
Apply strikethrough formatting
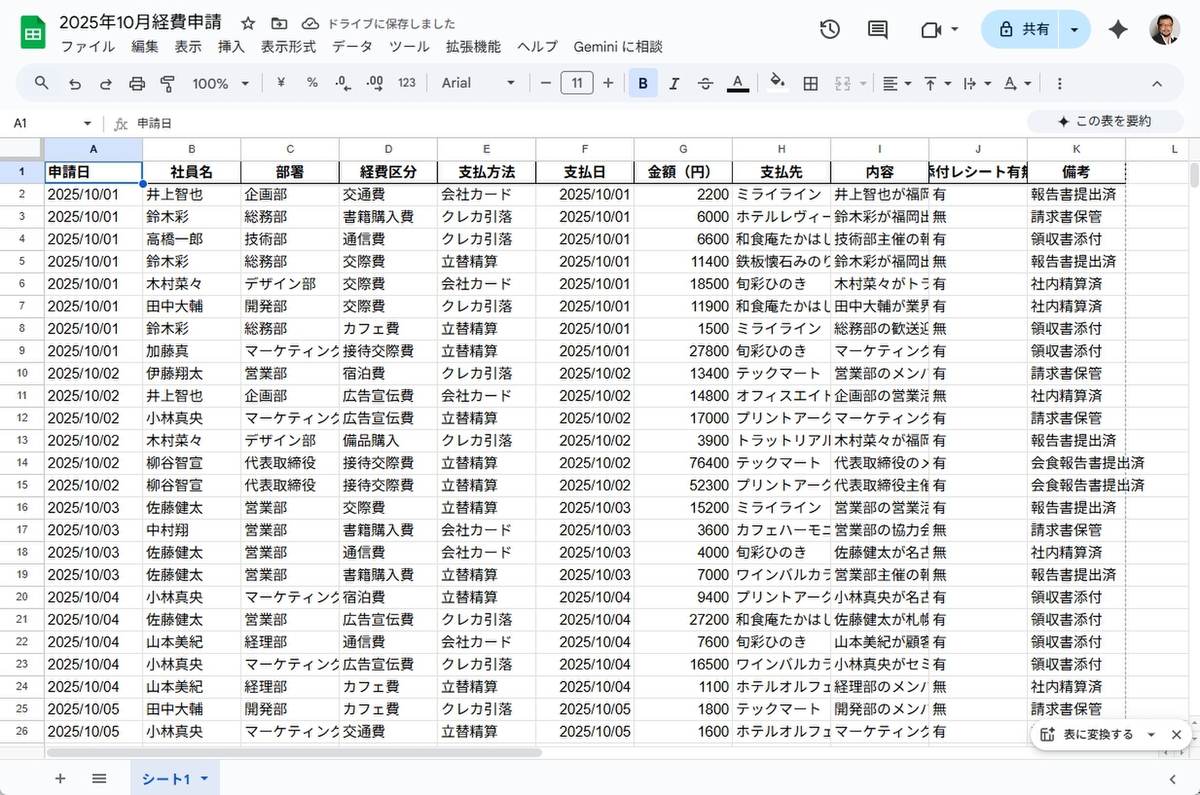(705, 83)
